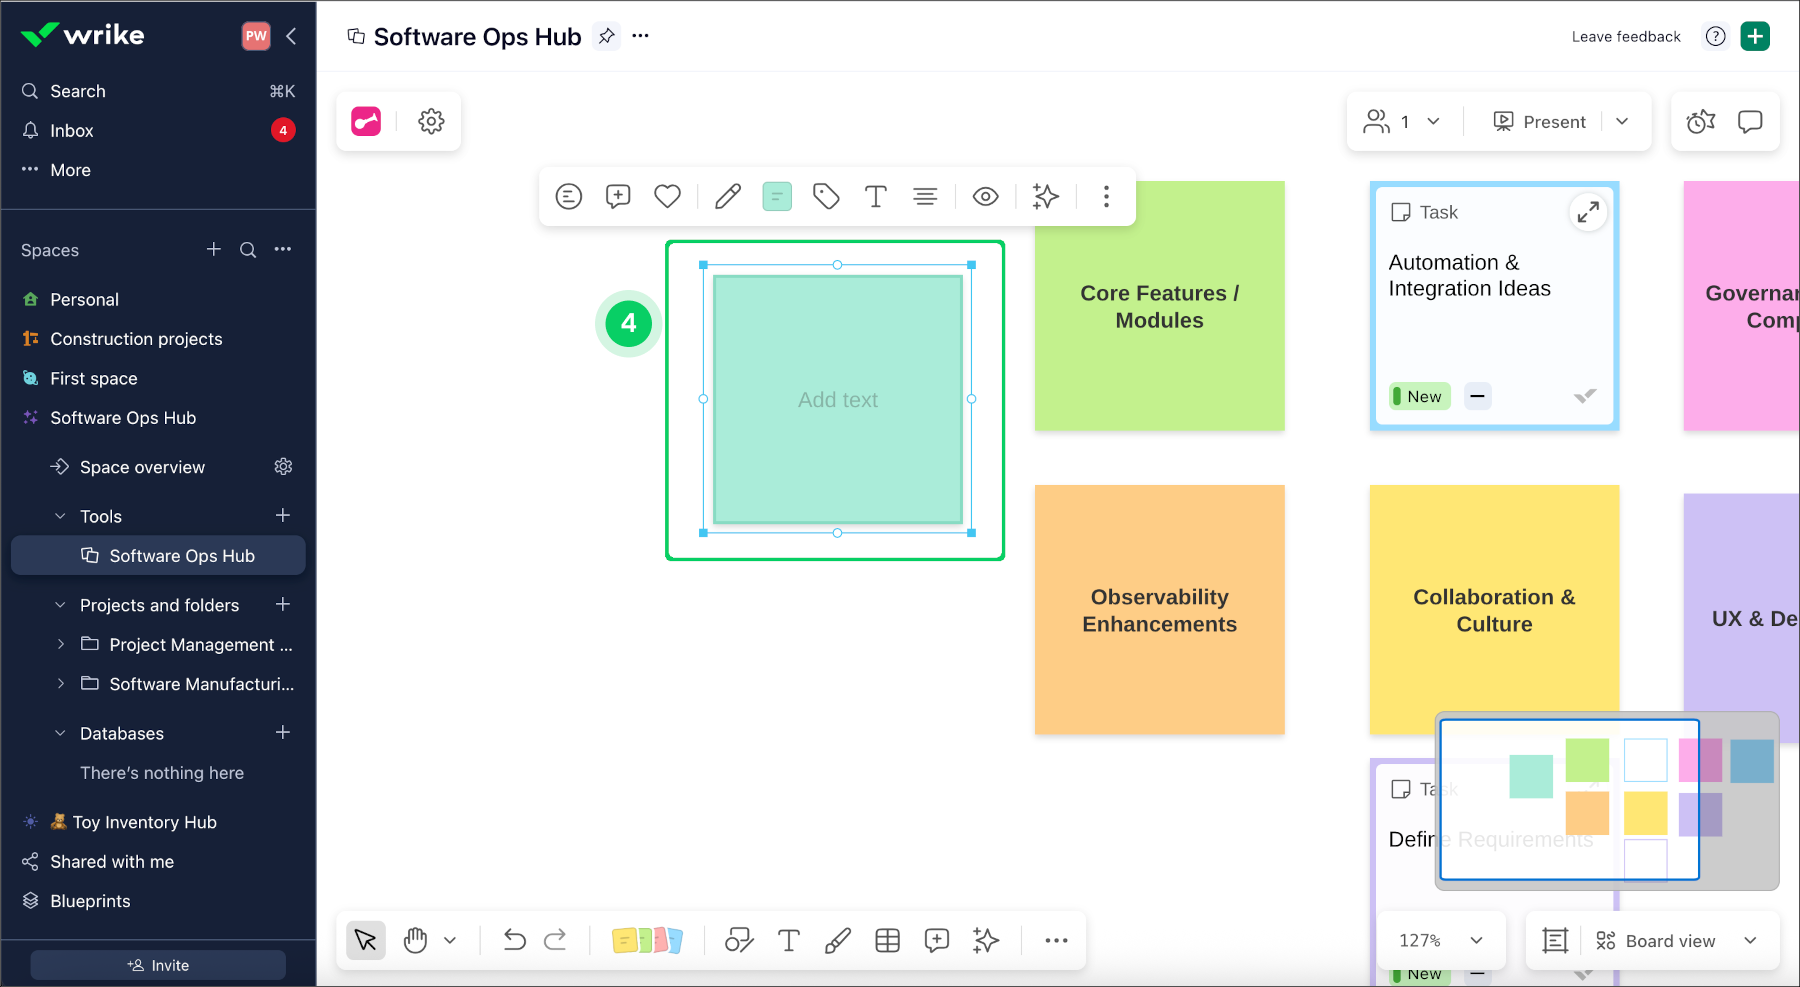Click the undo arrow in bottom toolbar
This screenshot has width=1800, height=987.
(x=514, y=940)
